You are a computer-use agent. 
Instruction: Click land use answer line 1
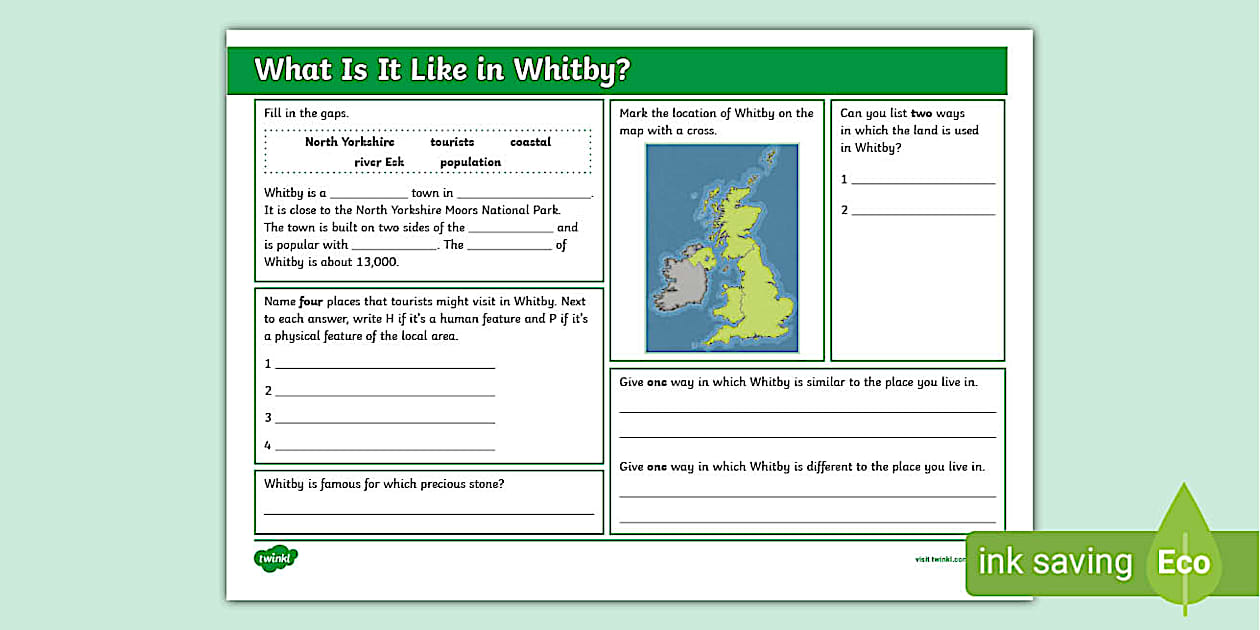(x=923, y=181)
